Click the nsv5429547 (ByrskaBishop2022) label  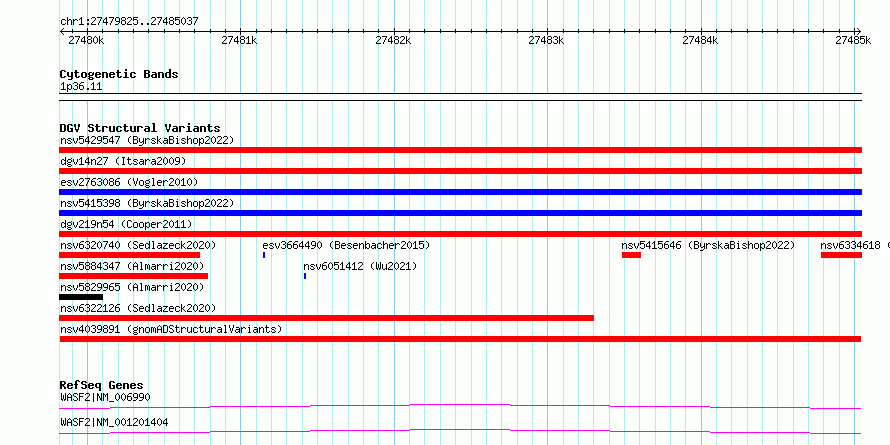pos(147,140)
